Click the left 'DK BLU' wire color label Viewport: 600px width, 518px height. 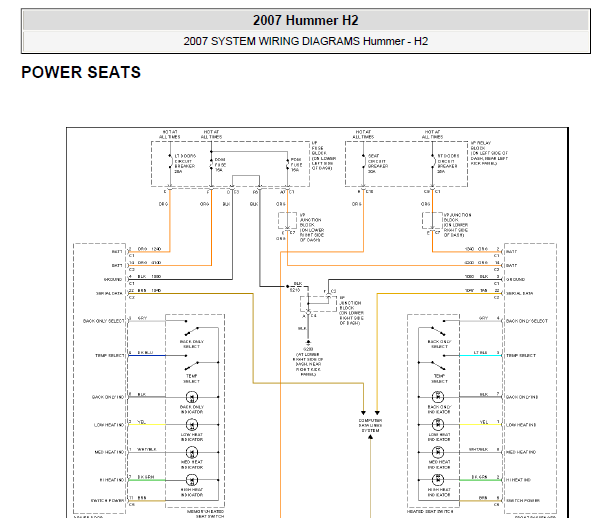[145, 352]
